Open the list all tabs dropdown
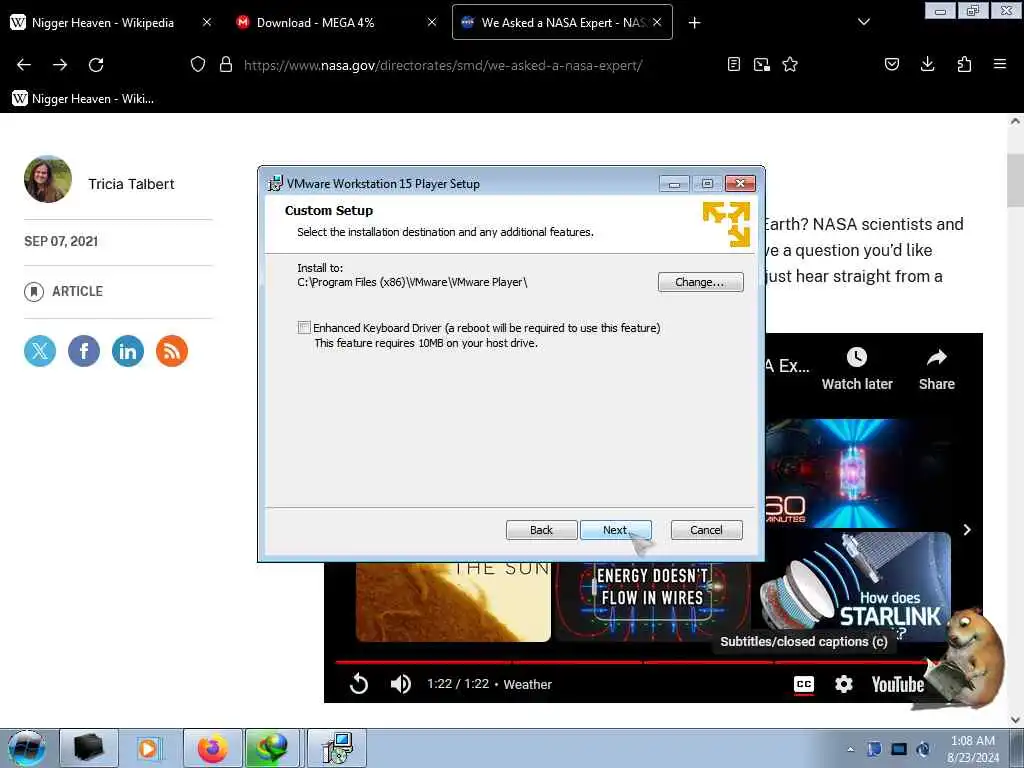The width and height of the screenshot is (1024, 768). [x=863, y=22]
